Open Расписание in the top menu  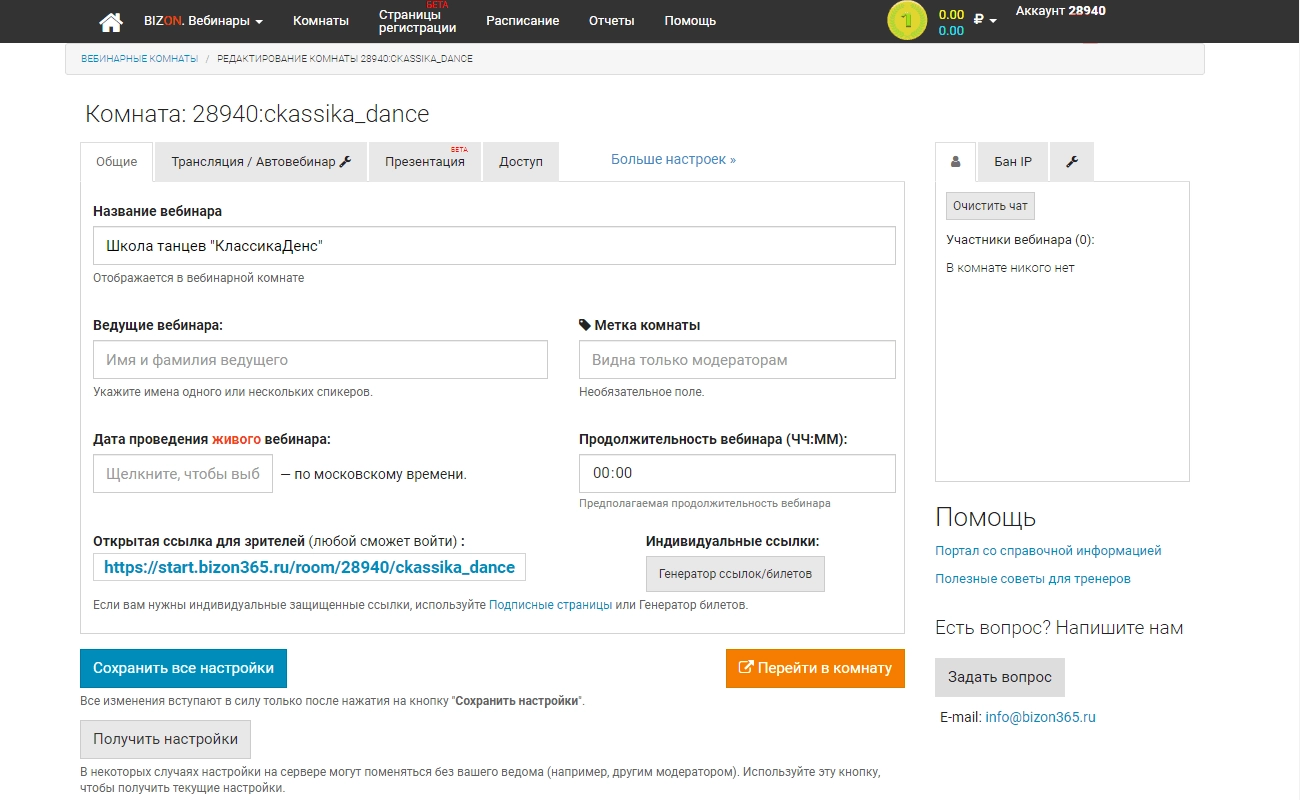click(x=522, y=21)
